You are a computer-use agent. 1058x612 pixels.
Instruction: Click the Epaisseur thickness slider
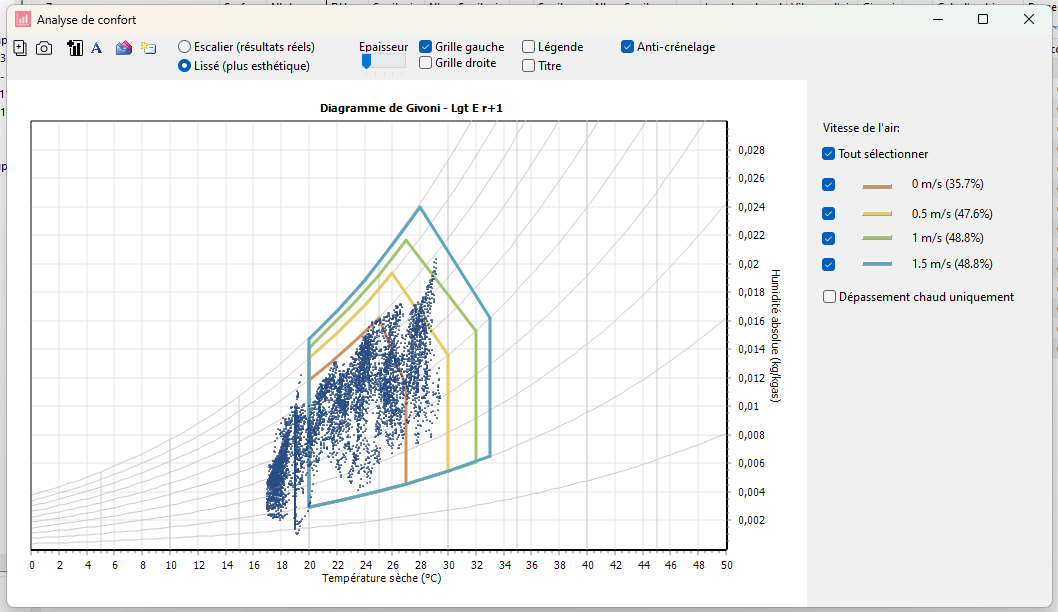click(383, 62)
